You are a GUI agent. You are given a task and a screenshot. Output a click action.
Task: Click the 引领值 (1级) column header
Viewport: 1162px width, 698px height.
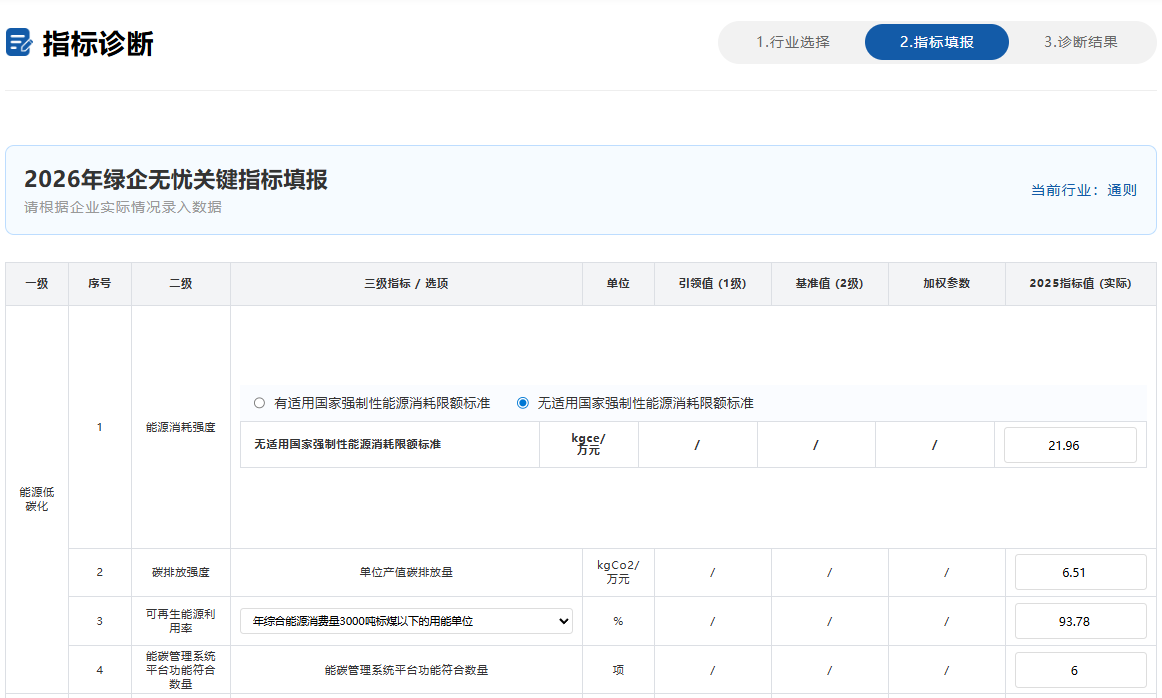click(712, 284)
